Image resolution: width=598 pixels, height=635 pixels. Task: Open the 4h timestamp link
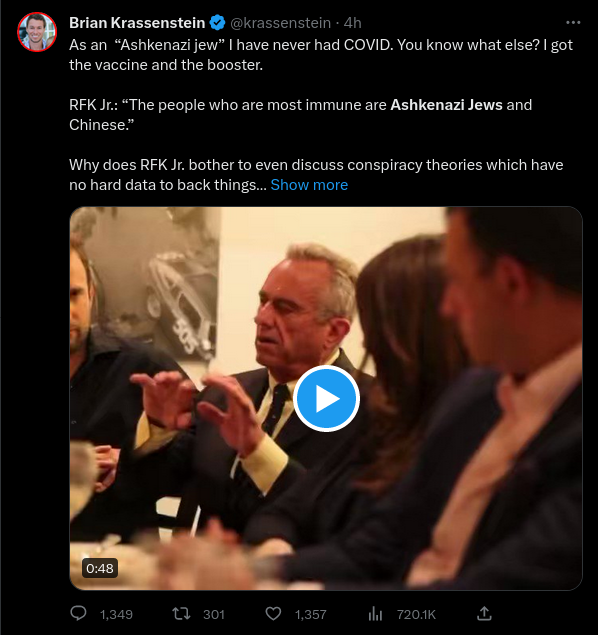pyautogui.click(x=352, y=23)
